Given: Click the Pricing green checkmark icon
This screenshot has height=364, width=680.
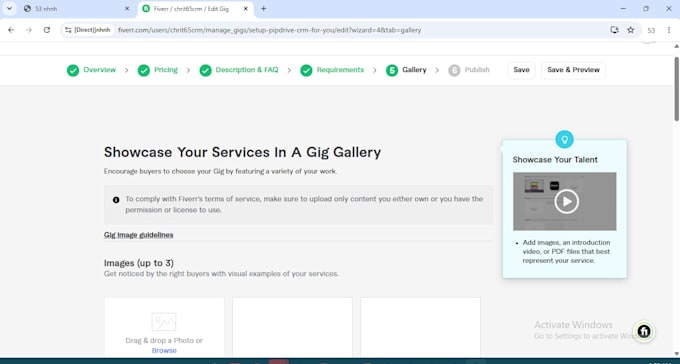Looking at the screenshot, I should [144, 70].
